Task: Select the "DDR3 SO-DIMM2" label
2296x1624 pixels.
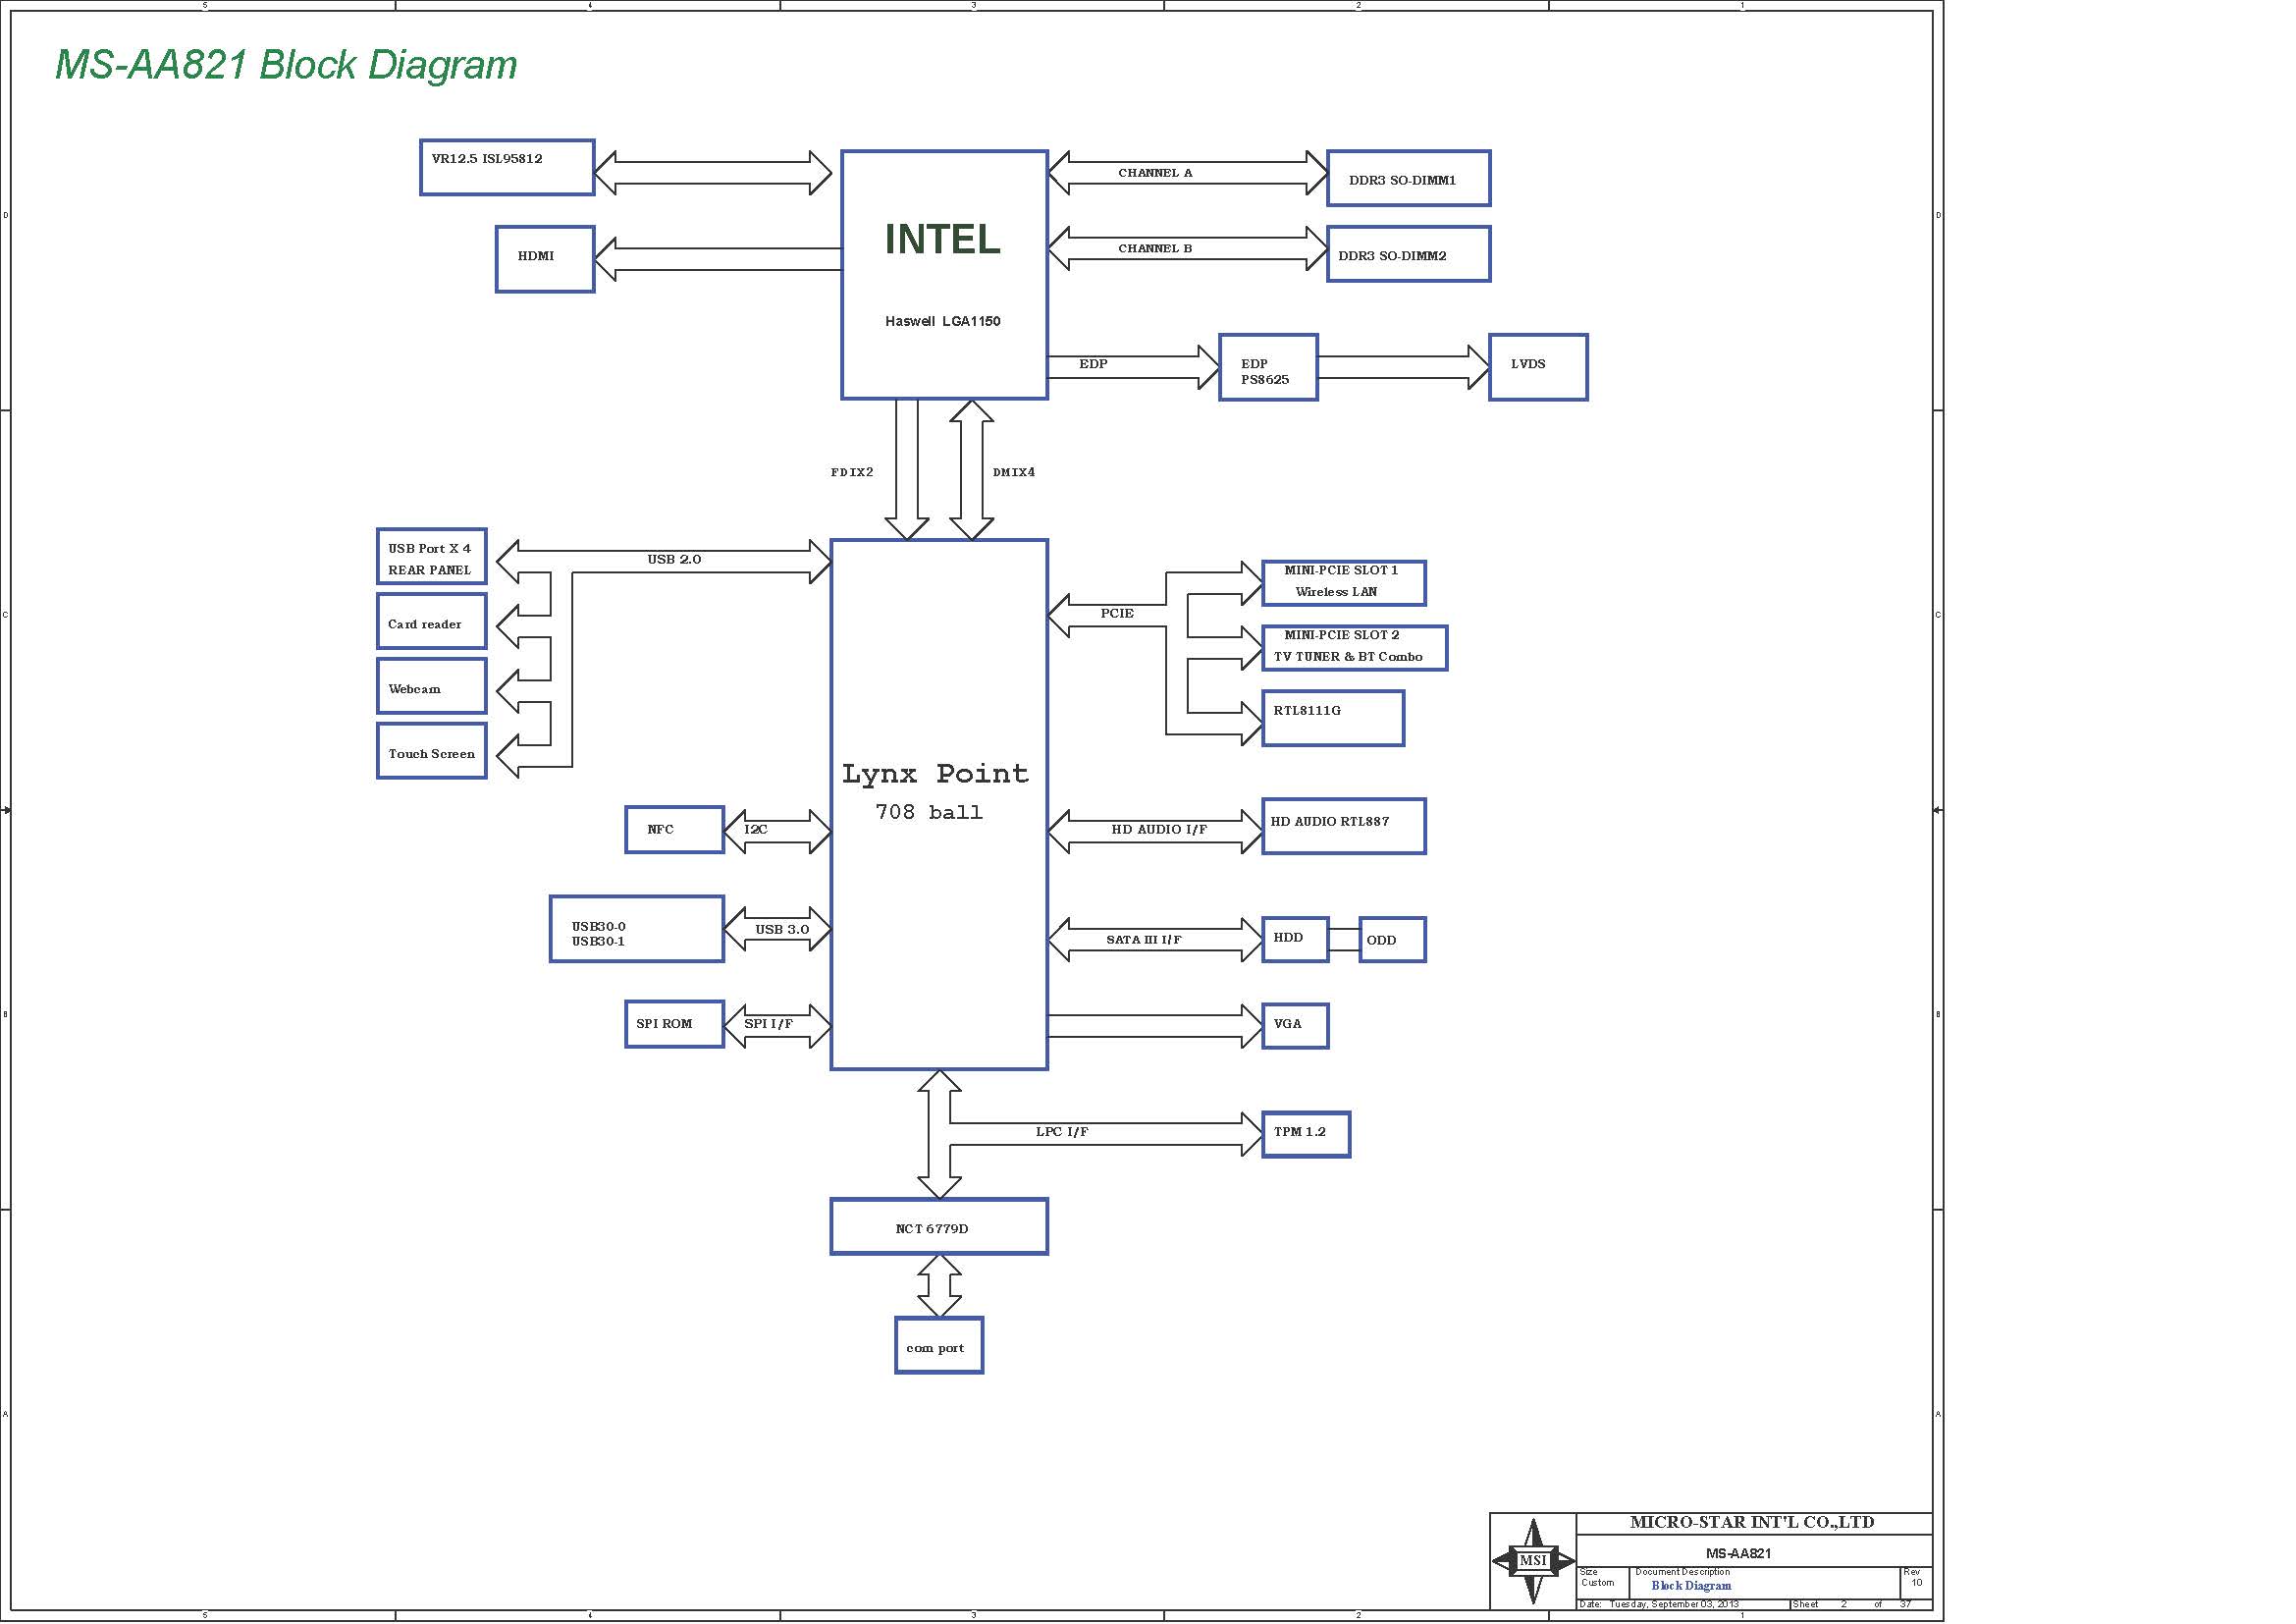Action: pyautogui.click(x=1392, y=256)
